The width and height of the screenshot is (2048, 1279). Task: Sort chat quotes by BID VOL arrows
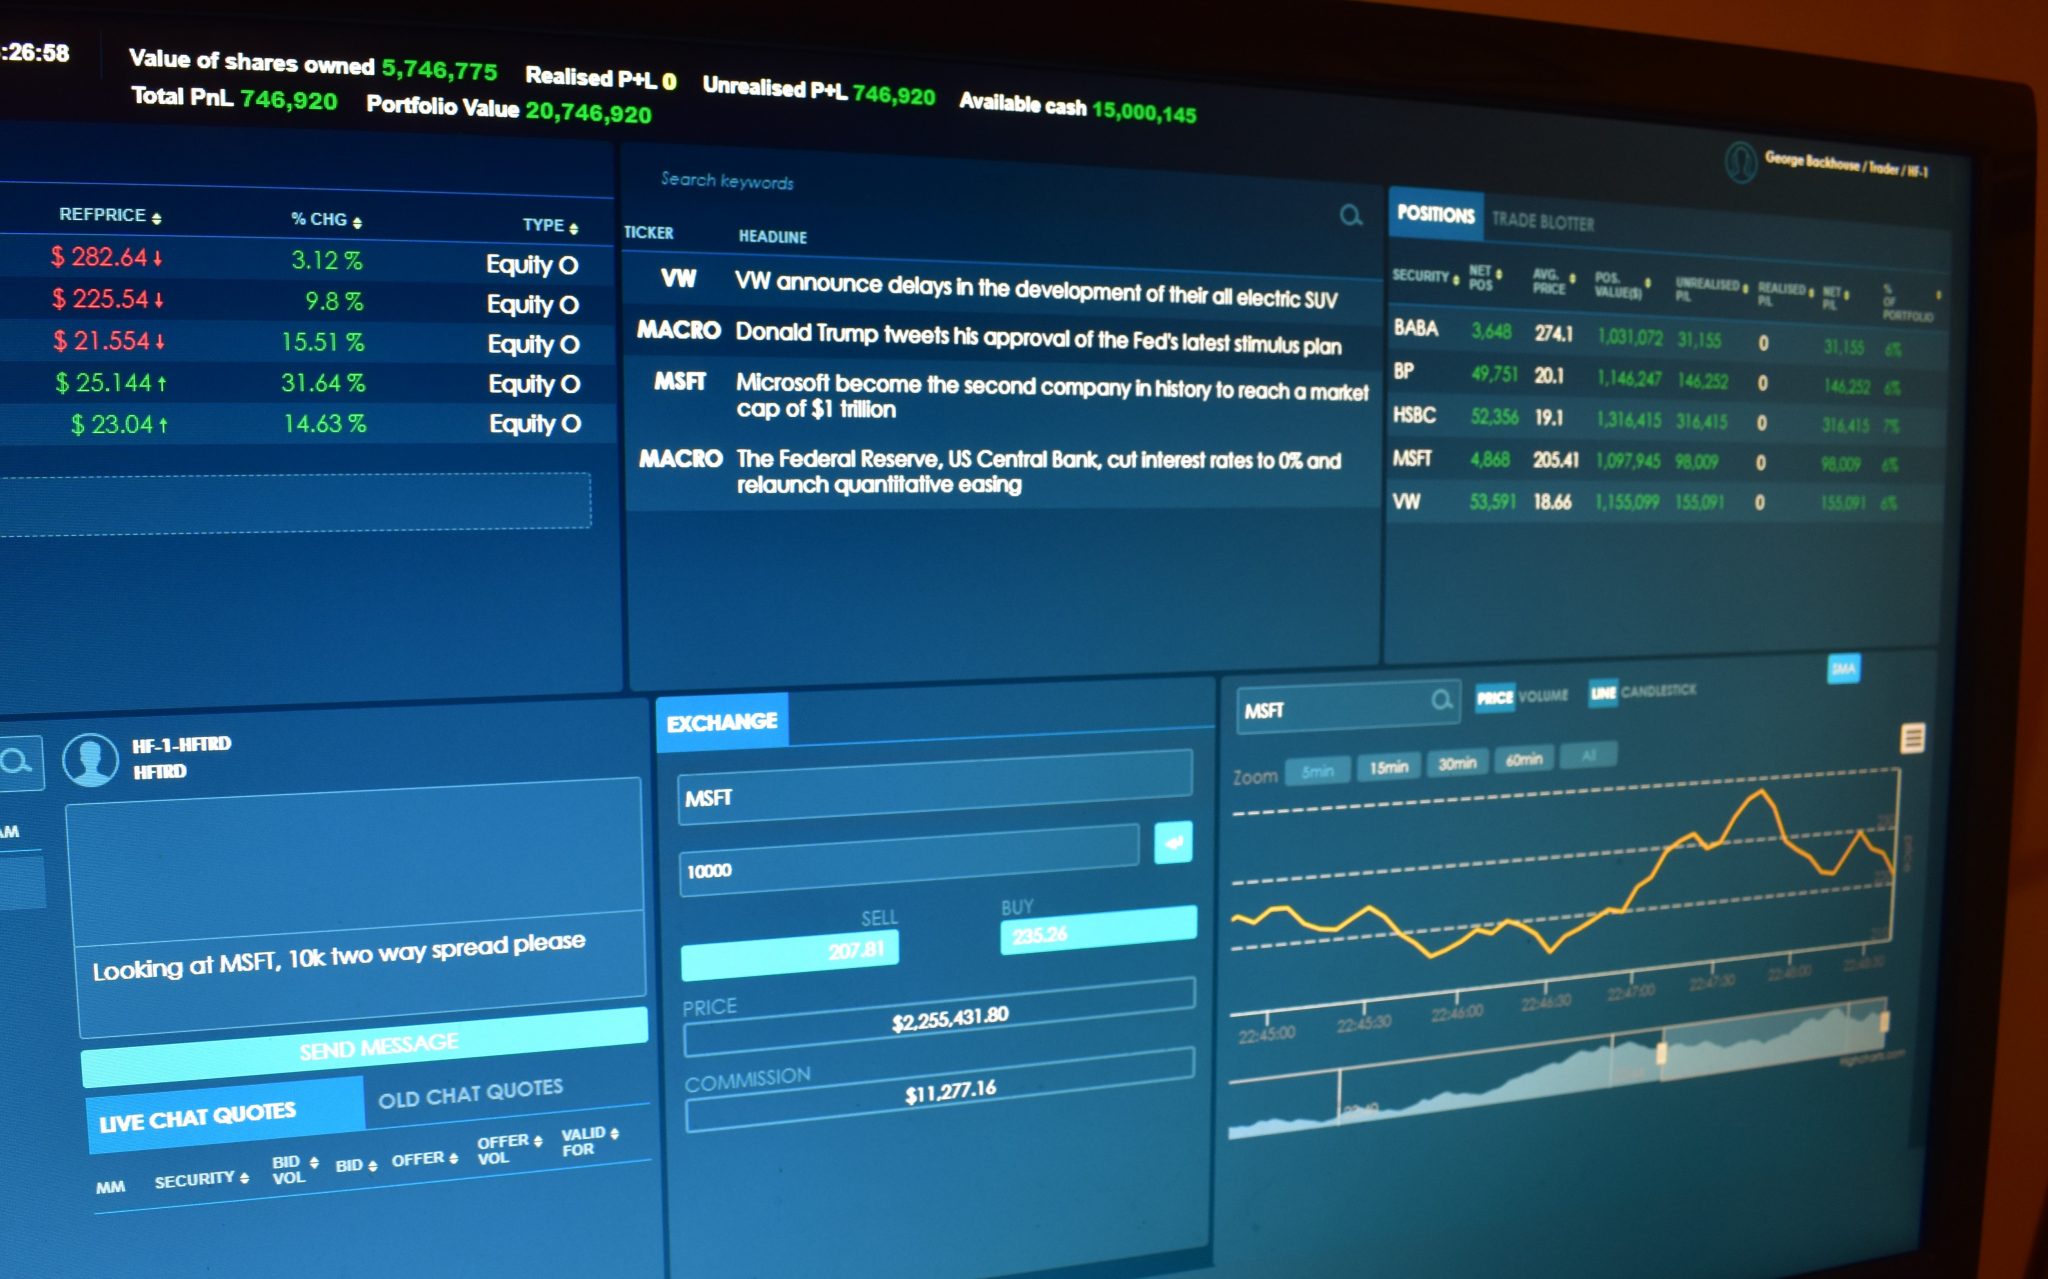click(314, 1162)
